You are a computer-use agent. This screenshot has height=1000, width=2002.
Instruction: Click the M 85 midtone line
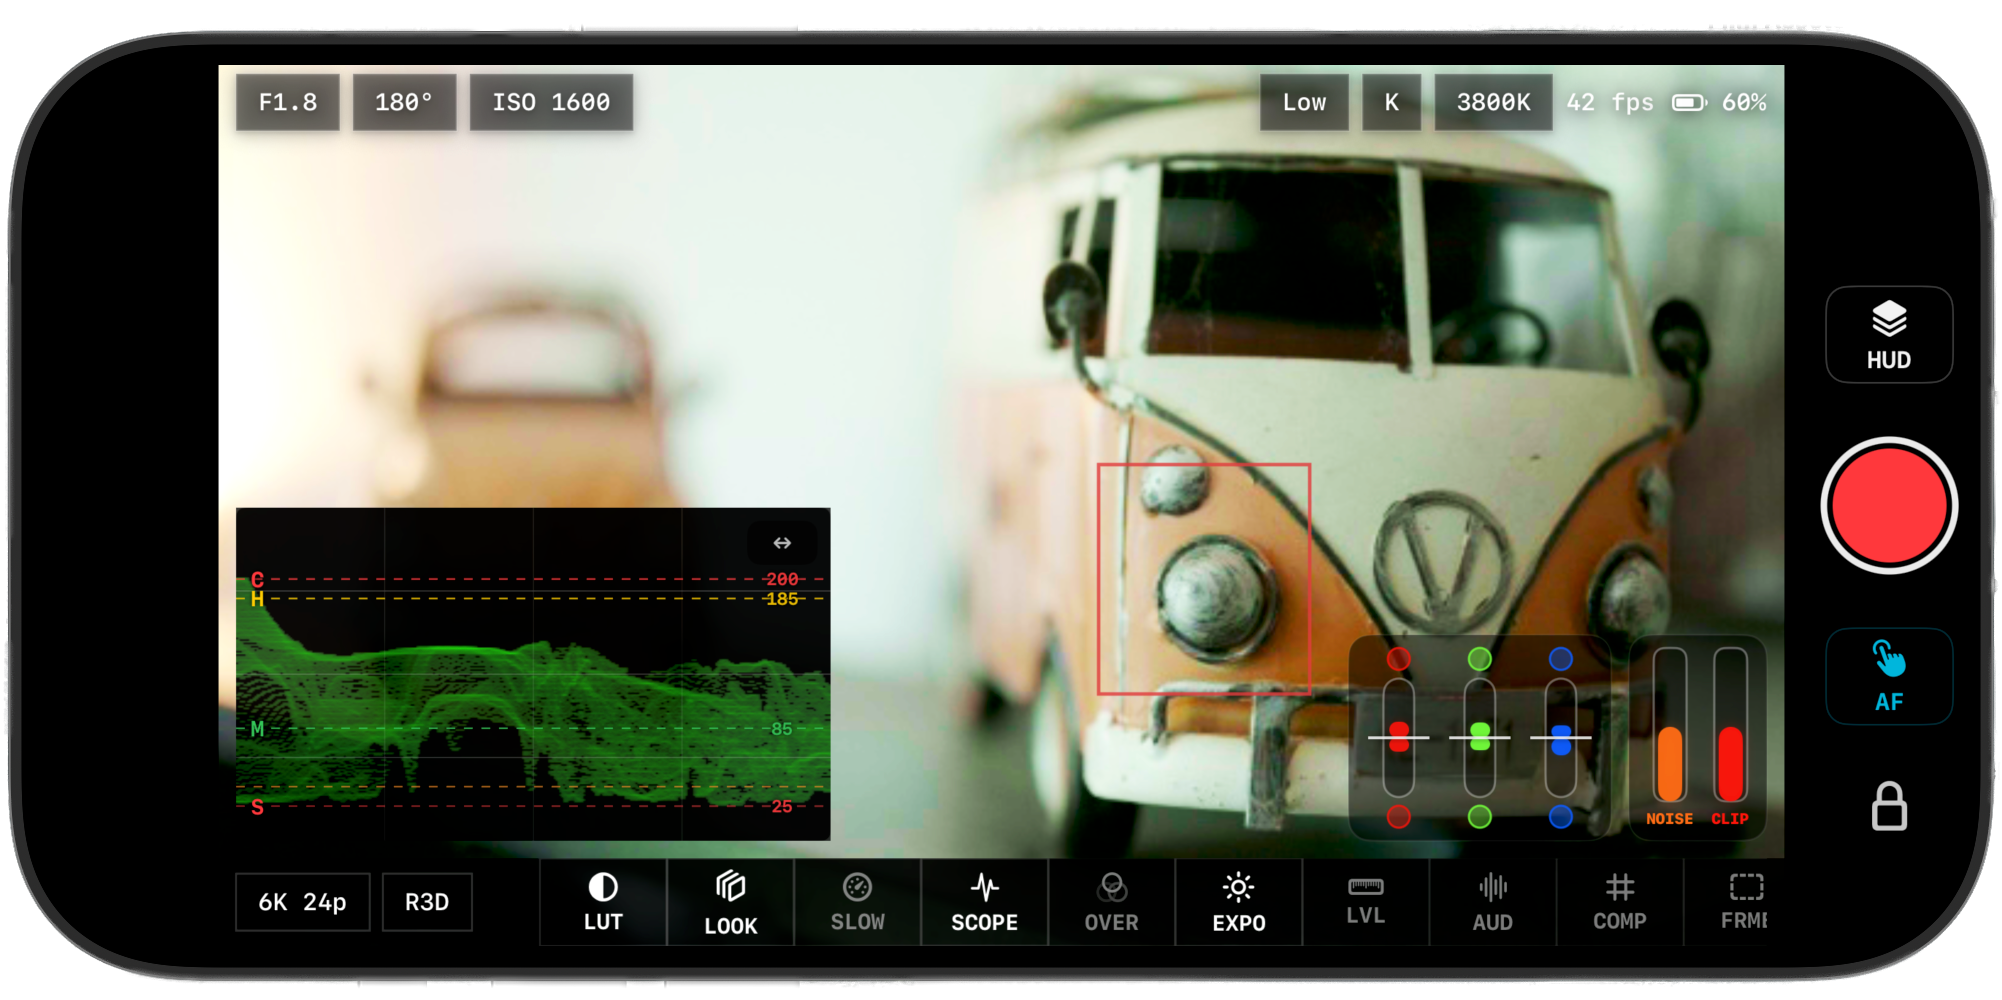click(x=532, y=729)
